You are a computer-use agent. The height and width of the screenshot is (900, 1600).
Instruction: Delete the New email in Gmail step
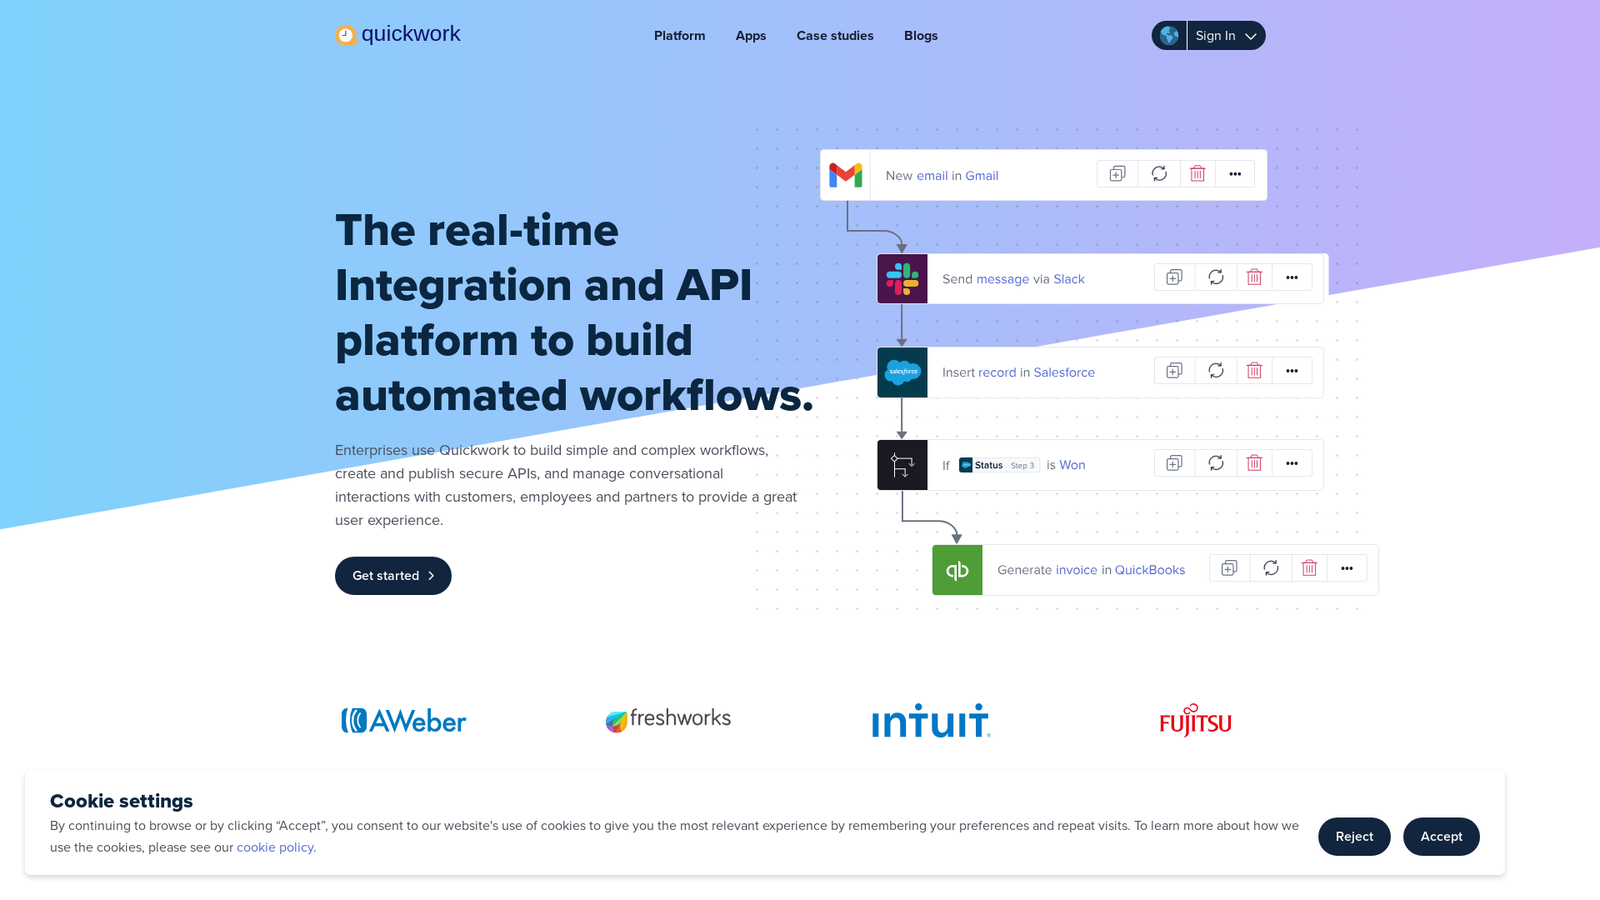click(x=1197, y=174)
